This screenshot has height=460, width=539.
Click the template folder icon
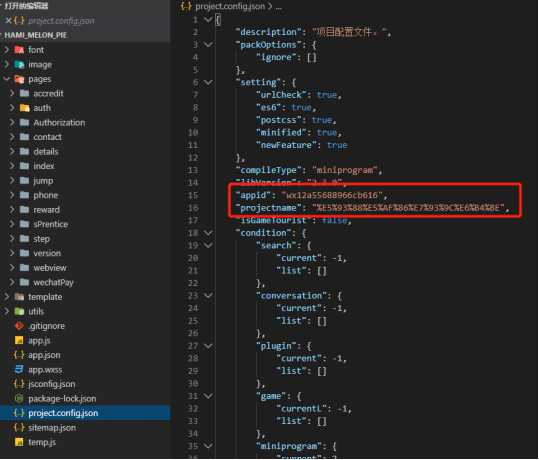pyautogui.click(x=19, y=297)
